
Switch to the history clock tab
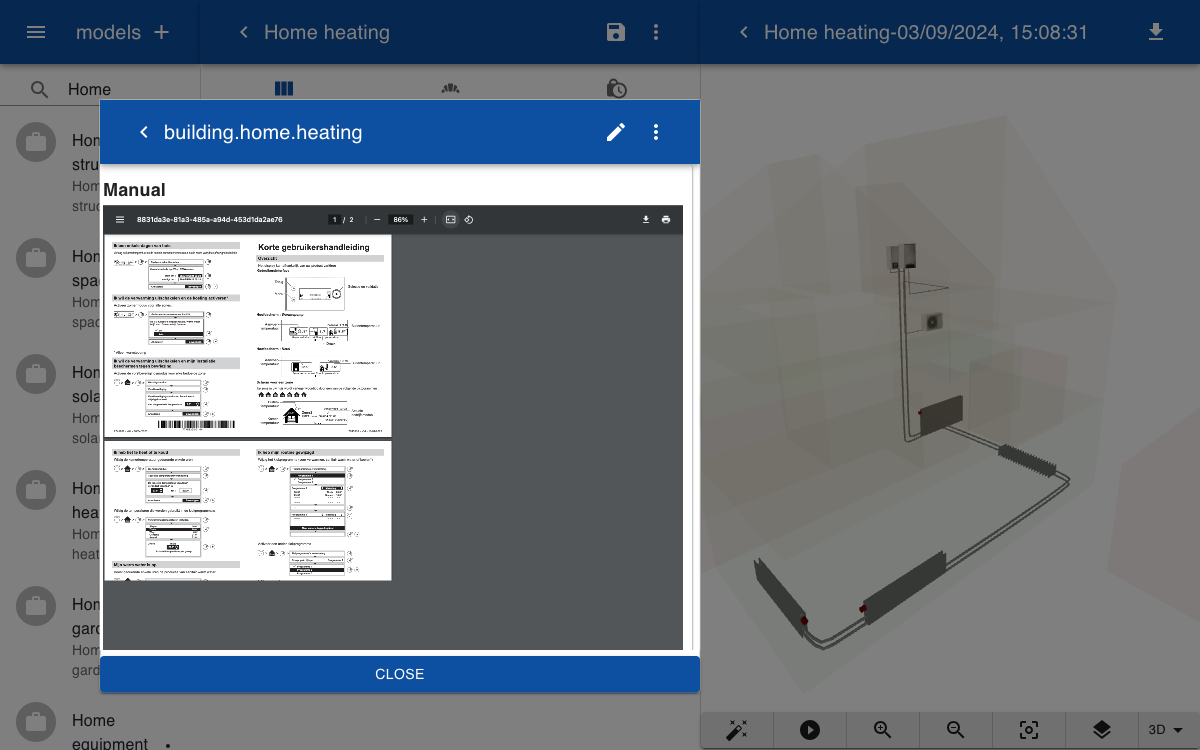point(617,89)
